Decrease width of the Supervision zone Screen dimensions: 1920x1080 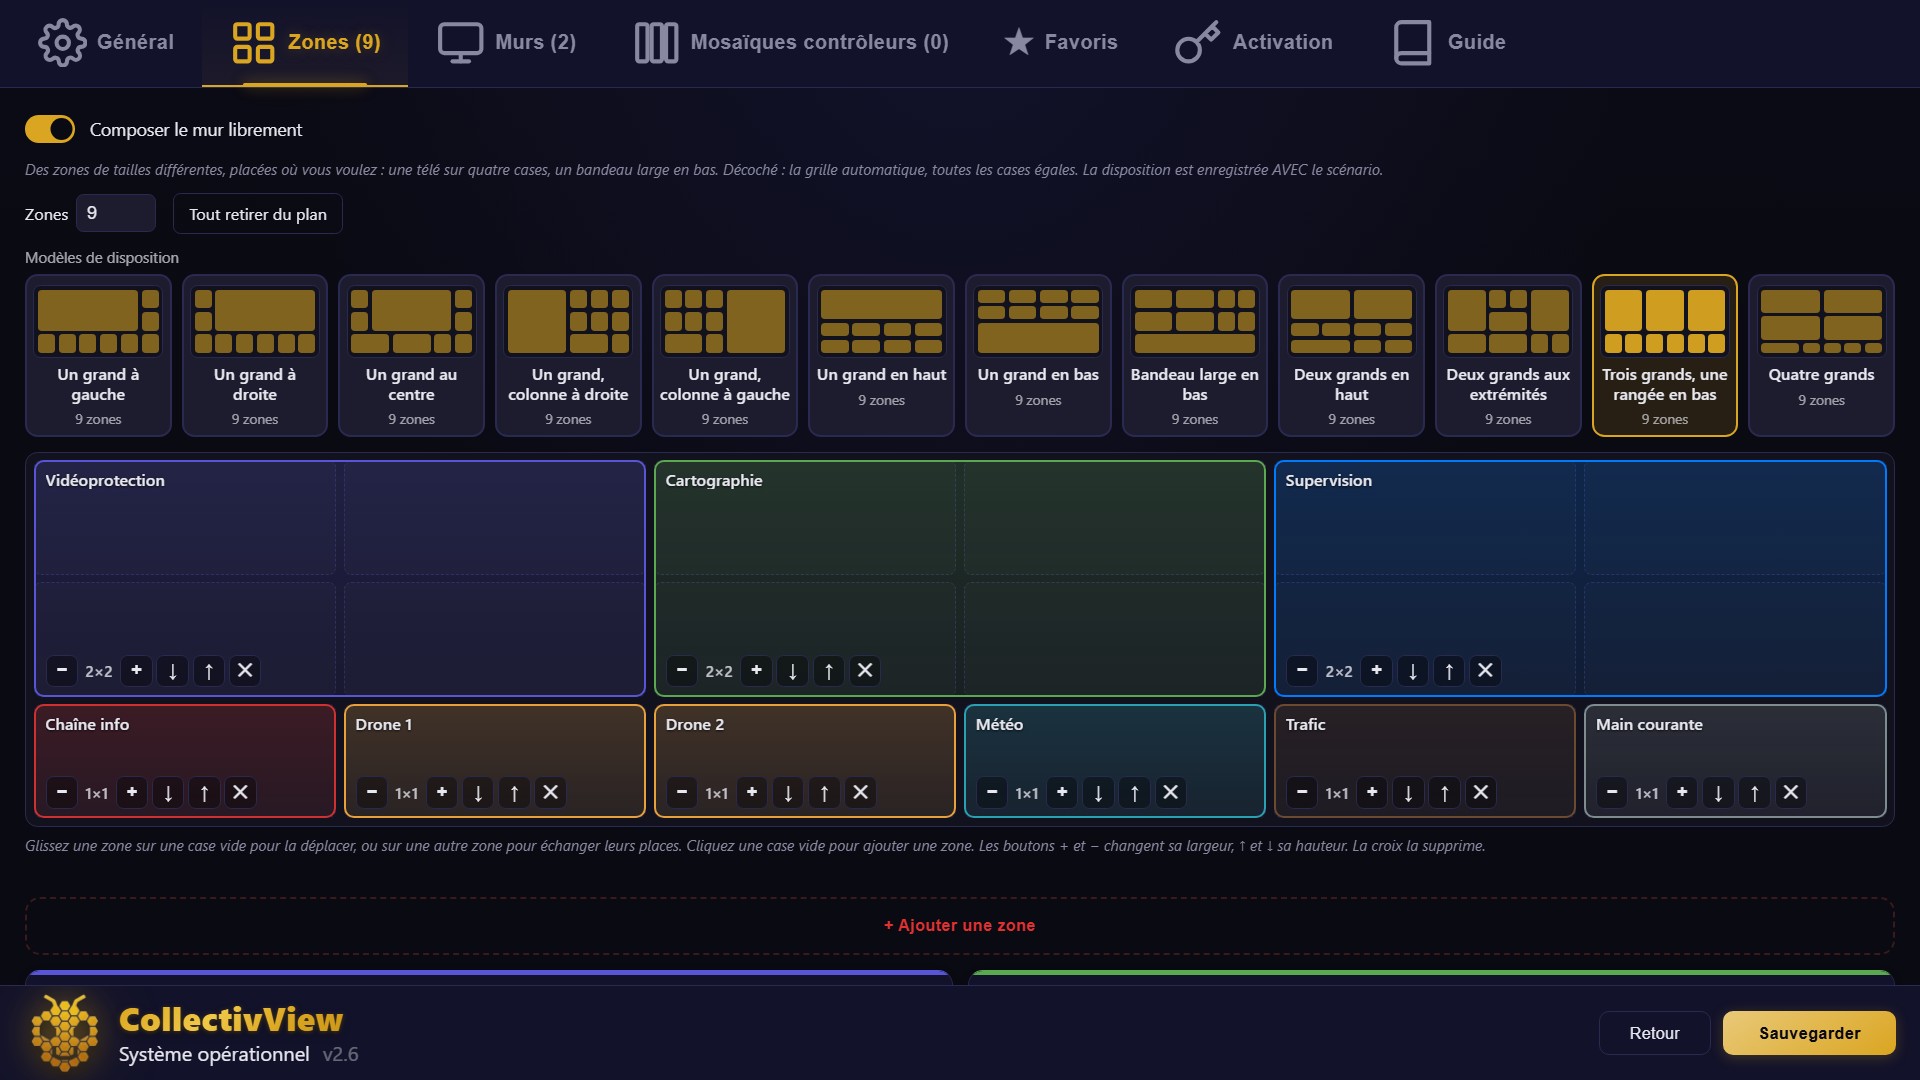[x=1302, y=670]
